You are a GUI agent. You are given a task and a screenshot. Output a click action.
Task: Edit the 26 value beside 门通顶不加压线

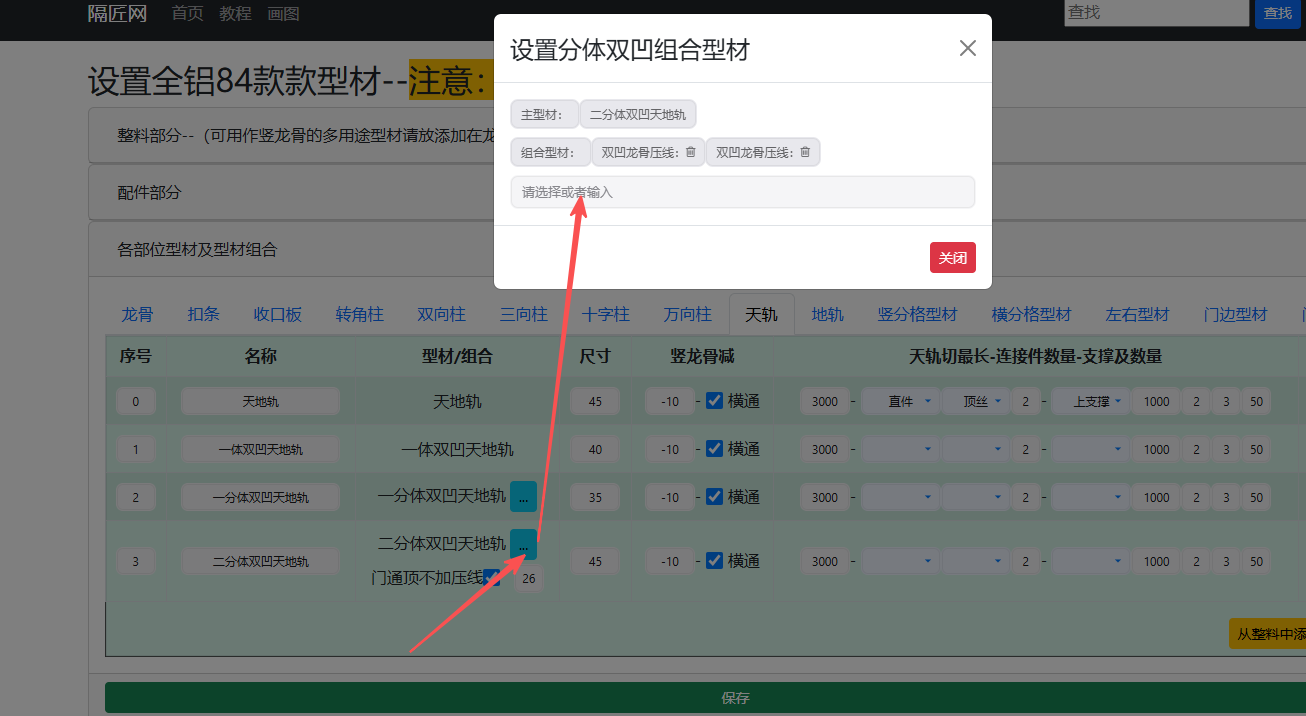[x=529, y=578]
